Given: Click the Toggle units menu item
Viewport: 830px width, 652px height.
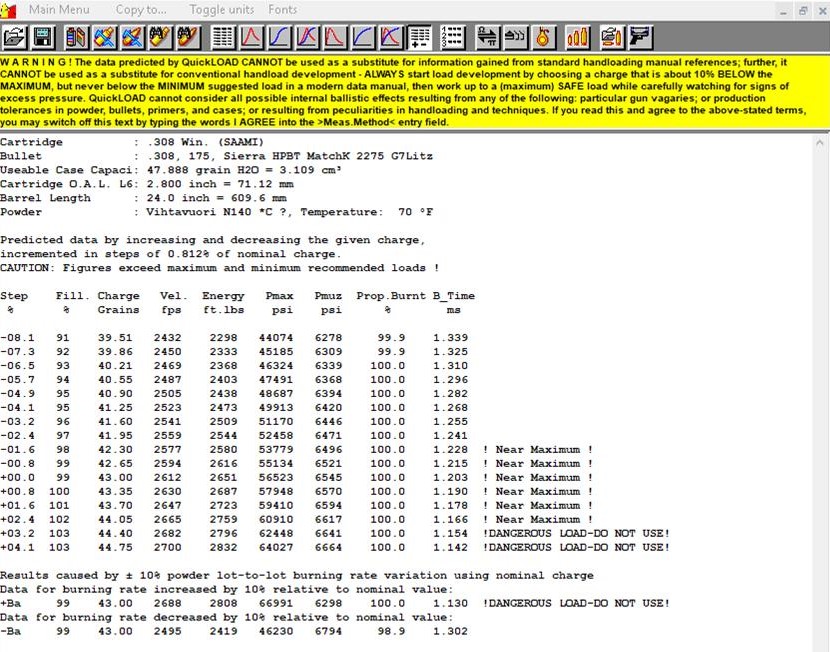Looking at the screenshot, I should pos(222,10).
